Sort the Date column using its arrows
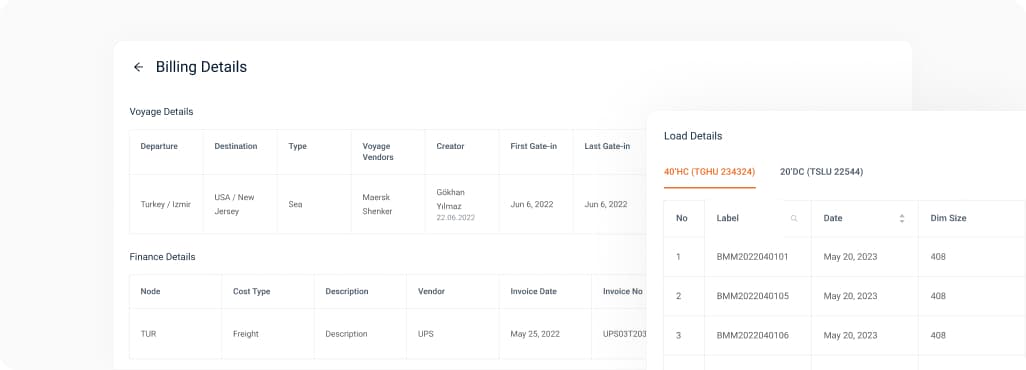 (902, 219)
